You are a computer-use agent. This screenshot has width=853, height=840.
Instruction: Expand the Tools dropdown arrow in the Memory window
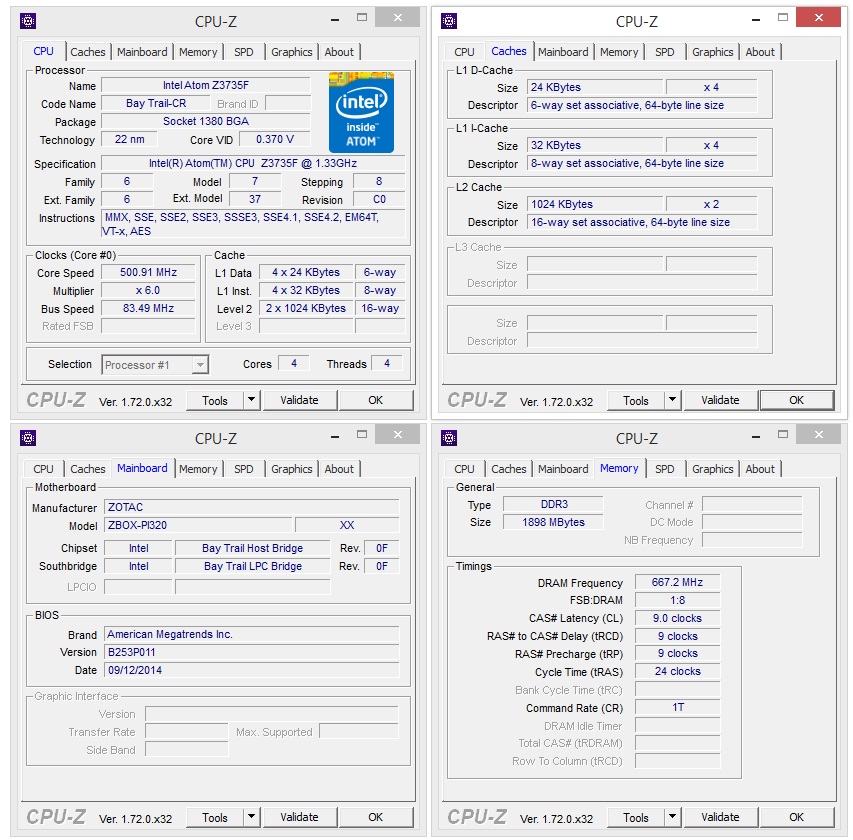[x=672, y=817]
